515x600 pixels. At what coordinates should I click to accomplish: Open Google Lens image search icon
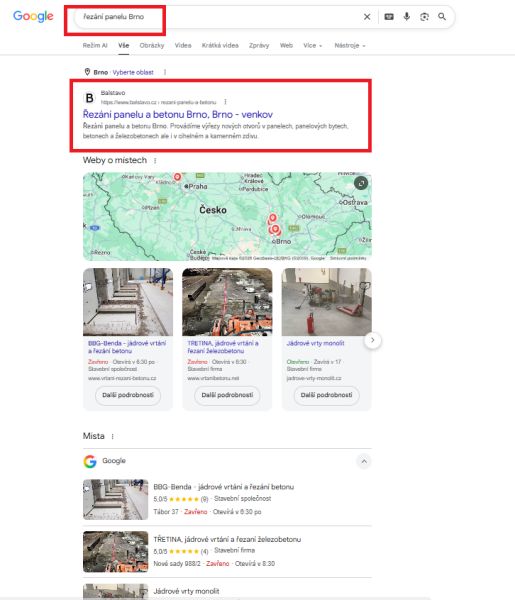click(424, 17)
